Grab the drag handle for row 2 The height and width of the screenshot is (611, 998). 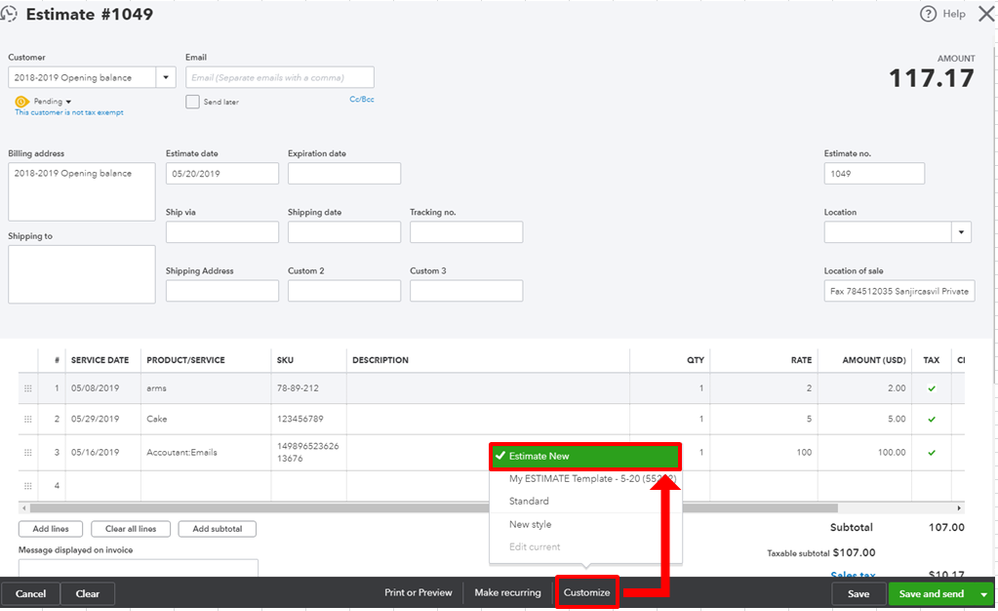28,419
